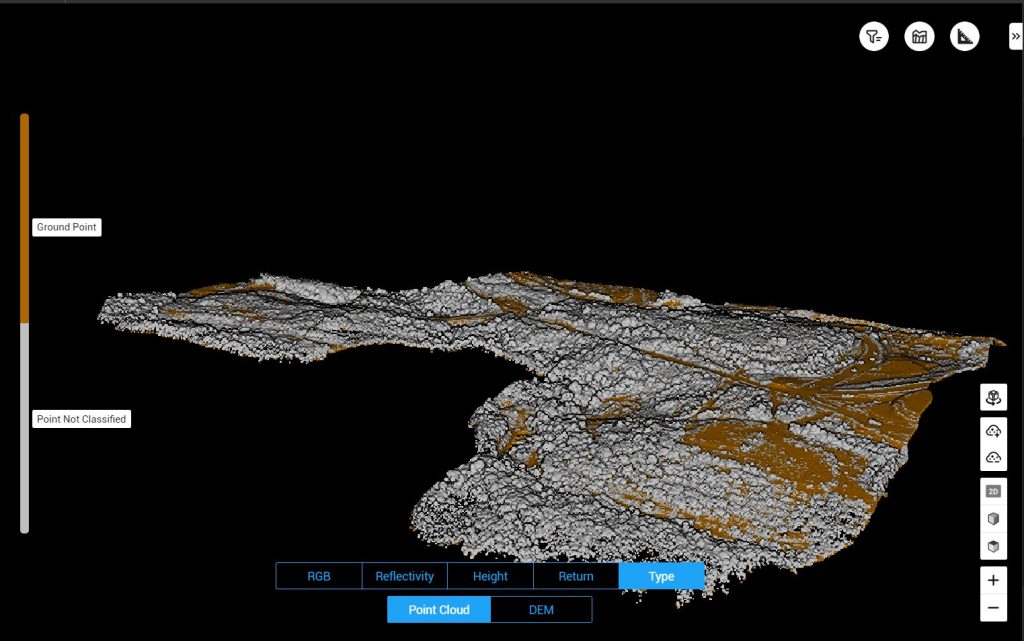Switch to Reflectivity coloring tab
This screenshot has width=1024, height=641.
404,576
